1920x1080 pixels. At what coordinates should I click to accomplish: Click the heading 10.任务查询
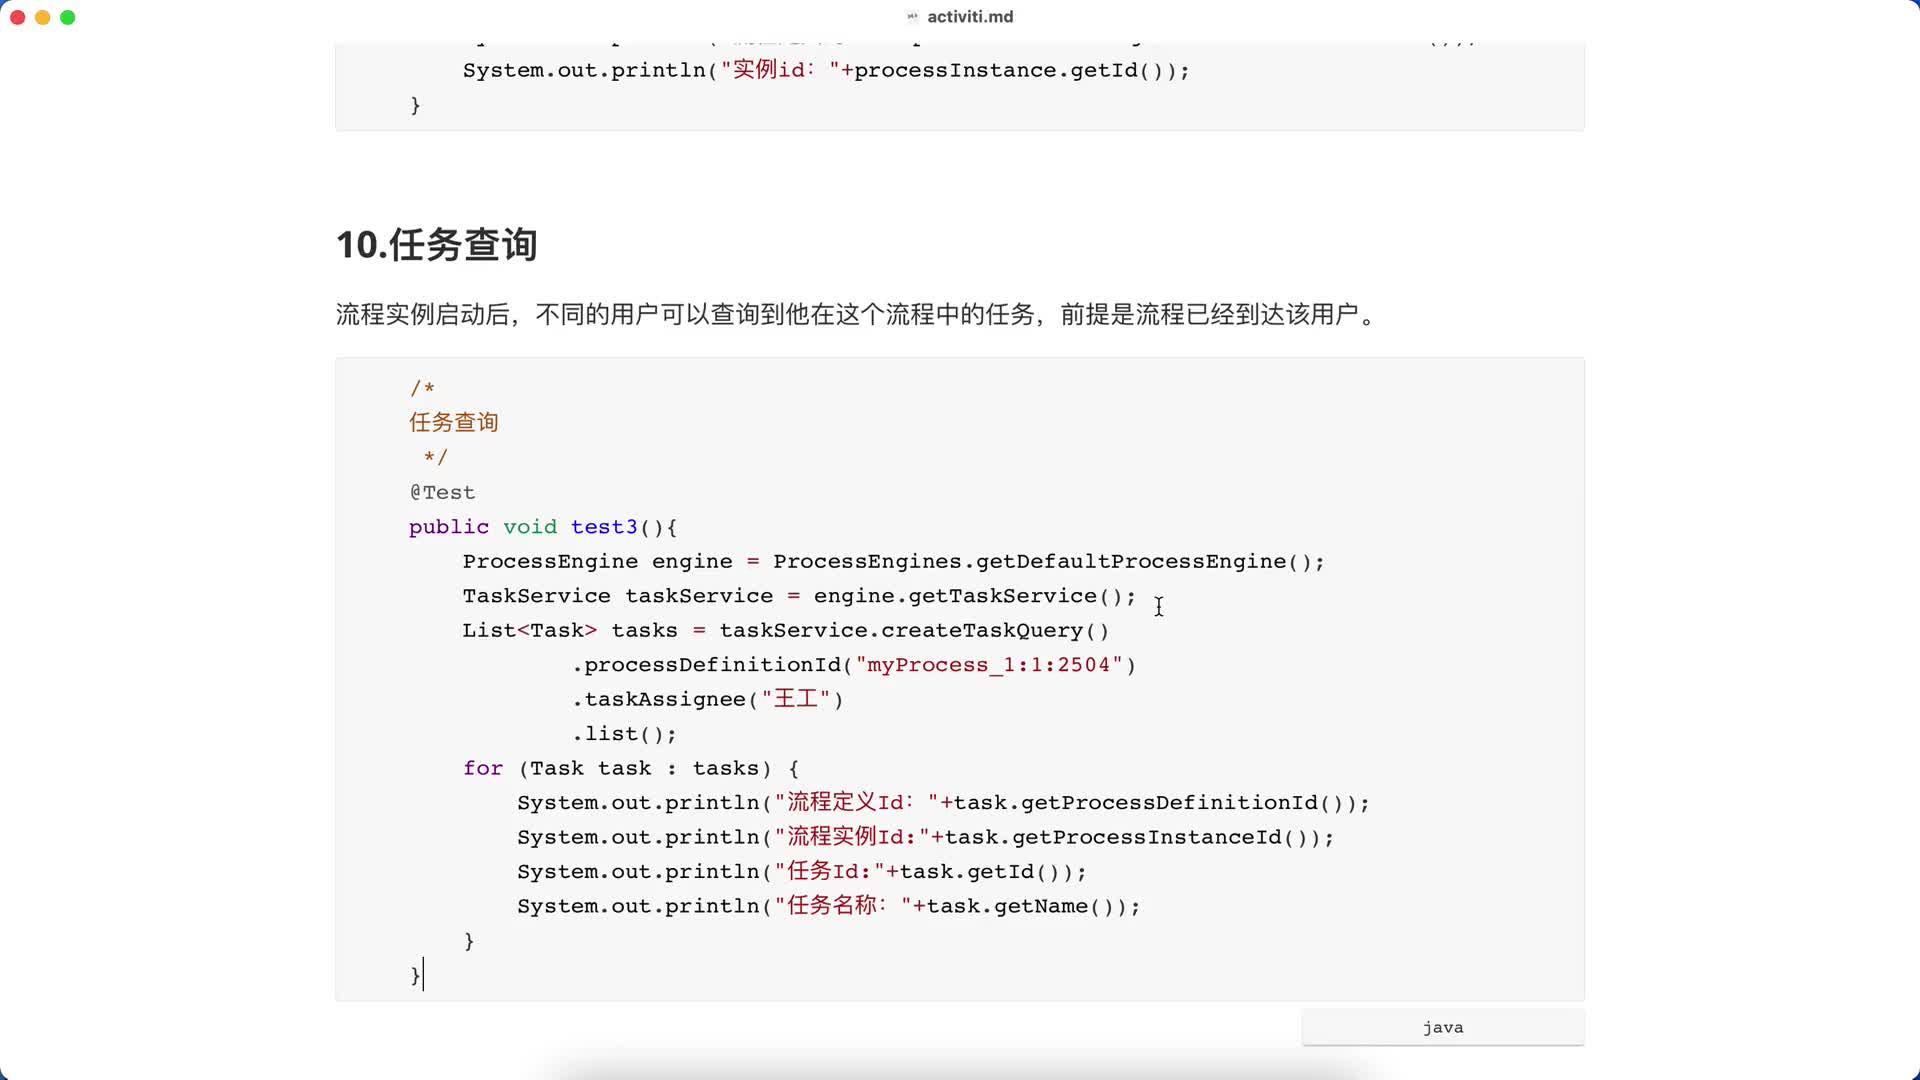pyautogui.click(x=437, y=245)
